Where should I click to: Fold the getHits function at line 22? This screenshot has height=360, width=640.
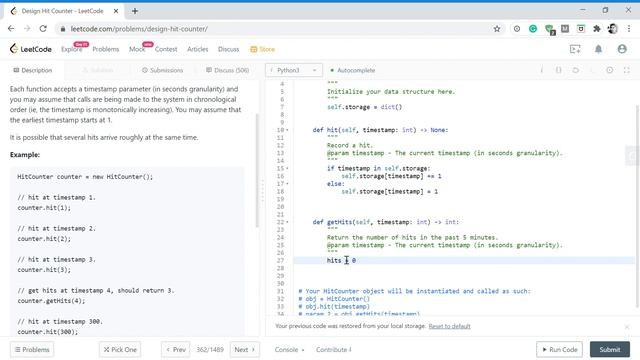pos(287,222)
